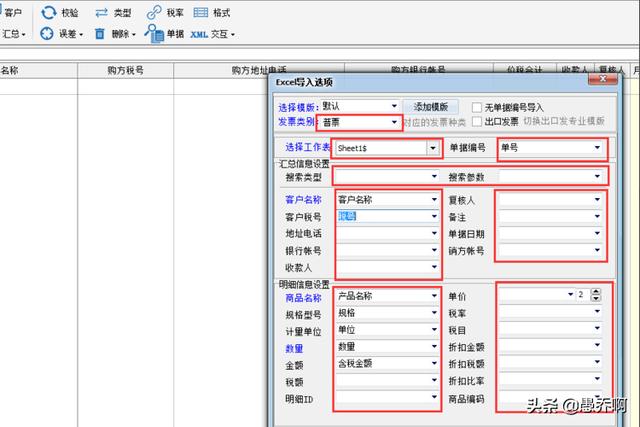The height and width of the screenshot is (427, 640).
Task: Click the 删除 trash can icon
Action: 100,33
